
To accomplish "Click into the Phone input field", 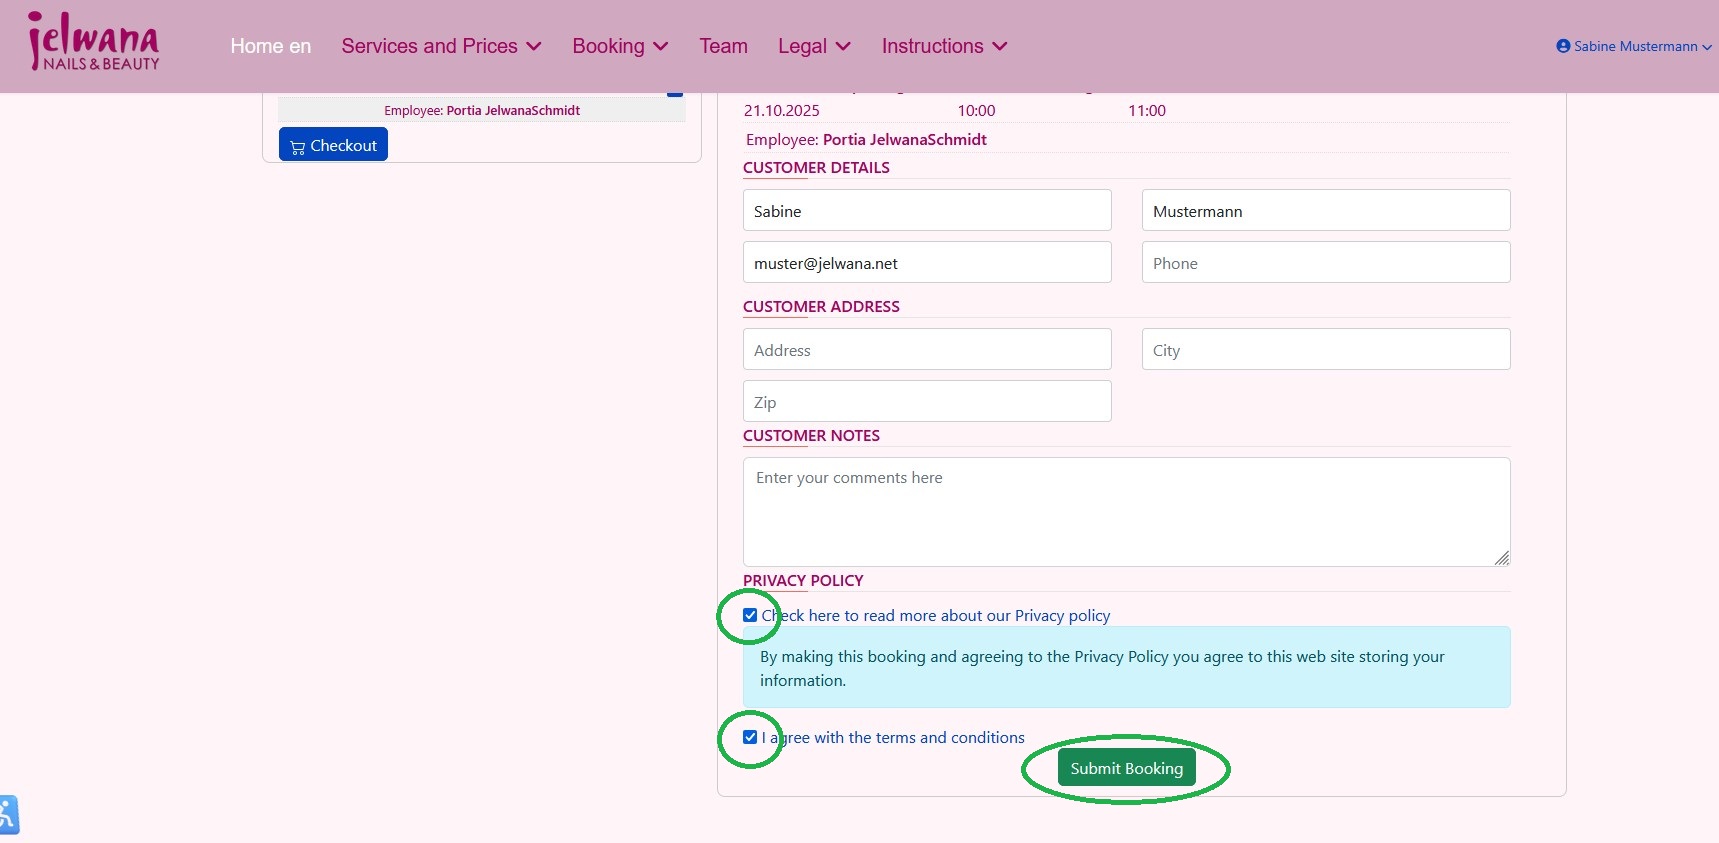I will tap(1325, 263).
